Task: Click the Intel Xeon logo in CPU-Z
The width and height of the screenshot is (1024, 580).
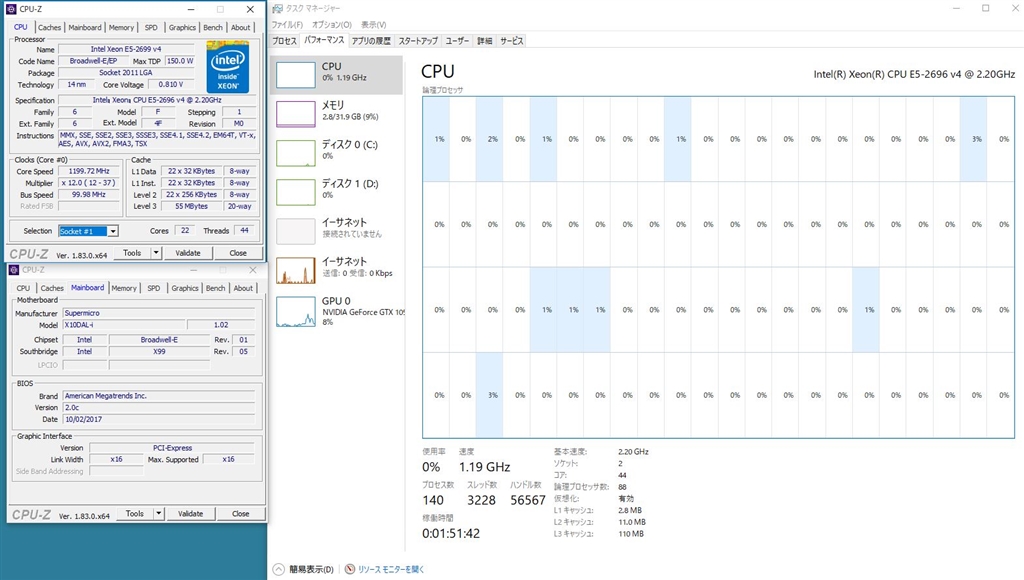Action: (x=227, y=67)
